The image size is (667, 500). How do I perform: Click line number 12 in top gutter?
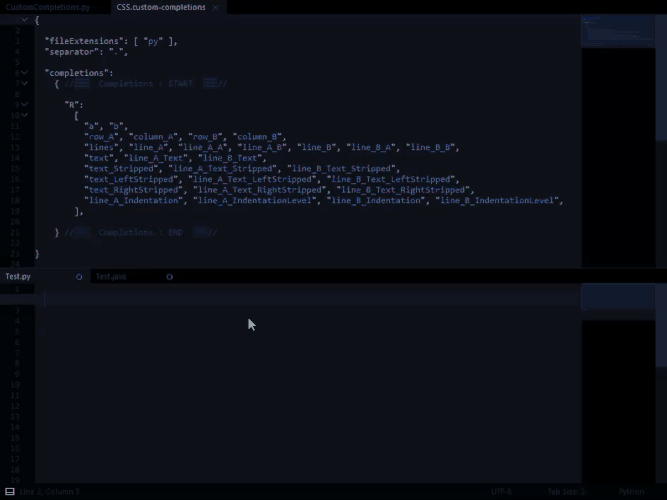click(15, 137)
